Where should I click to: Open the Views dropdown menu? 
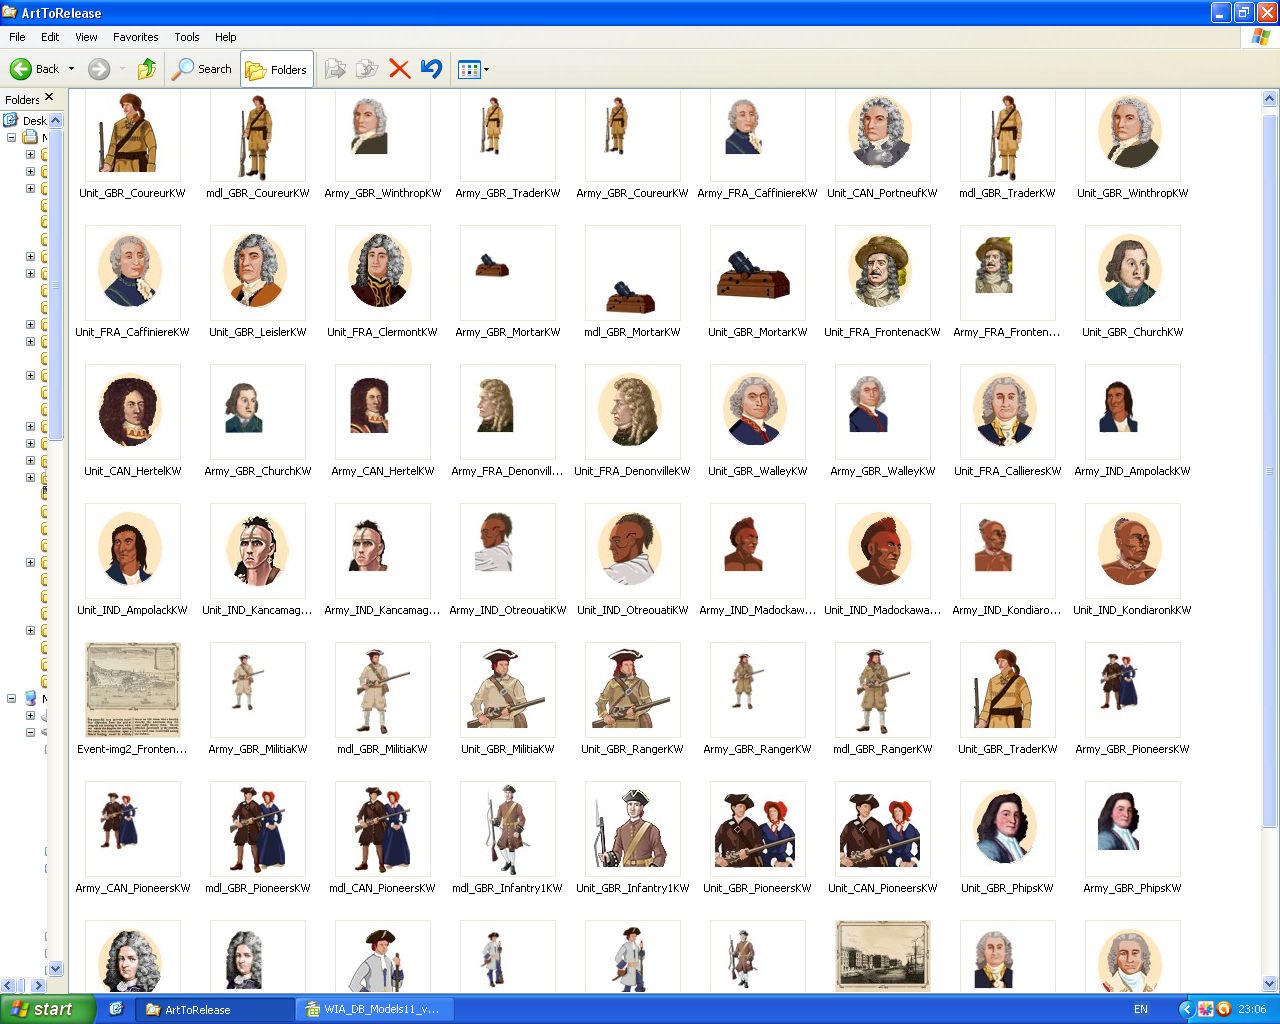[473, 69]
